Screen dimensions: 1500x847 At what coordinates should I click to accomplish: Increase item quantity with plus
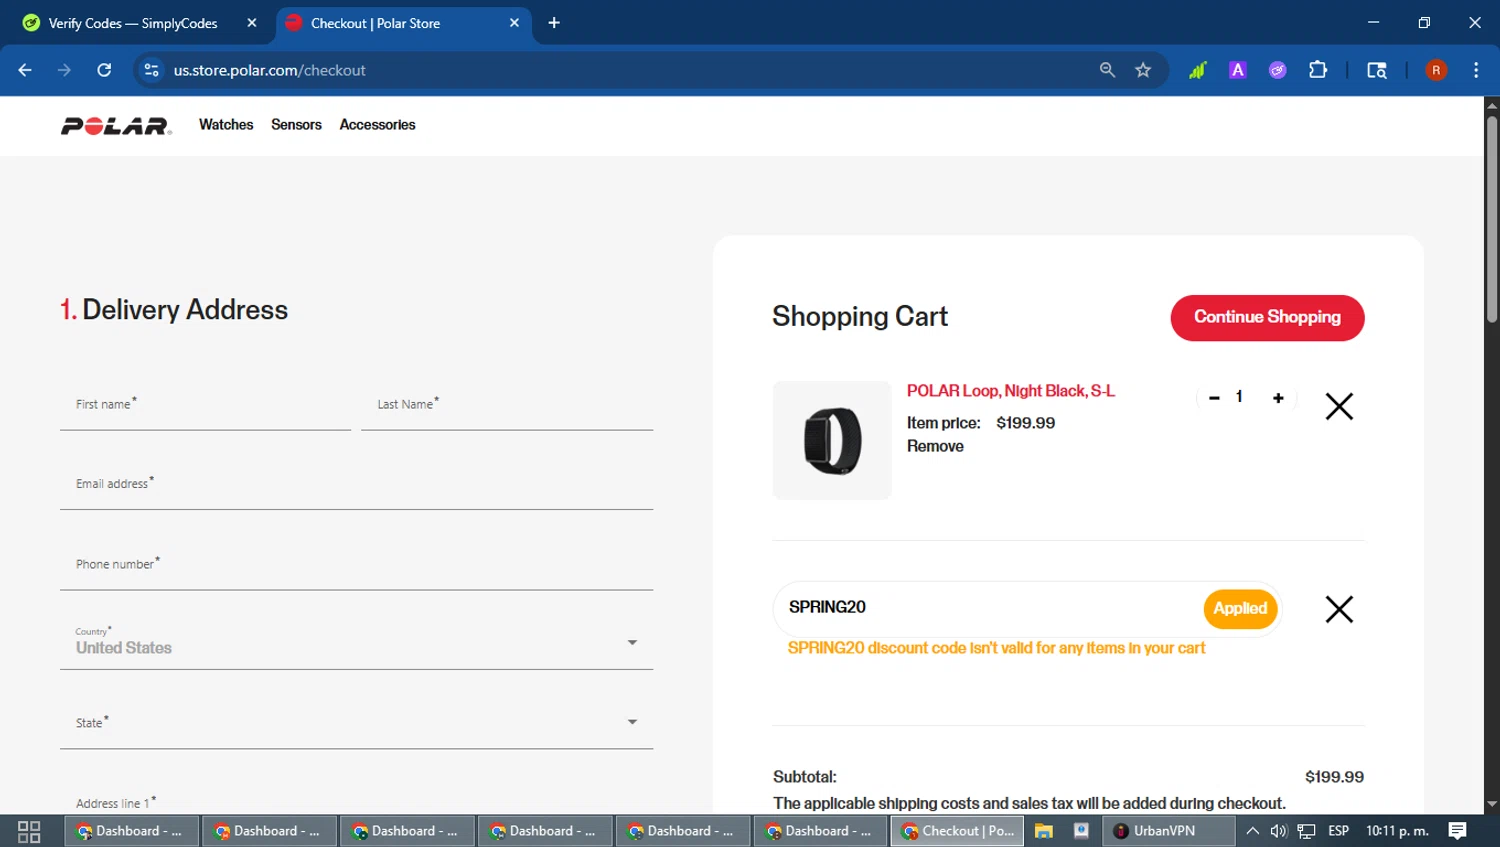(x=1278, y=398)
